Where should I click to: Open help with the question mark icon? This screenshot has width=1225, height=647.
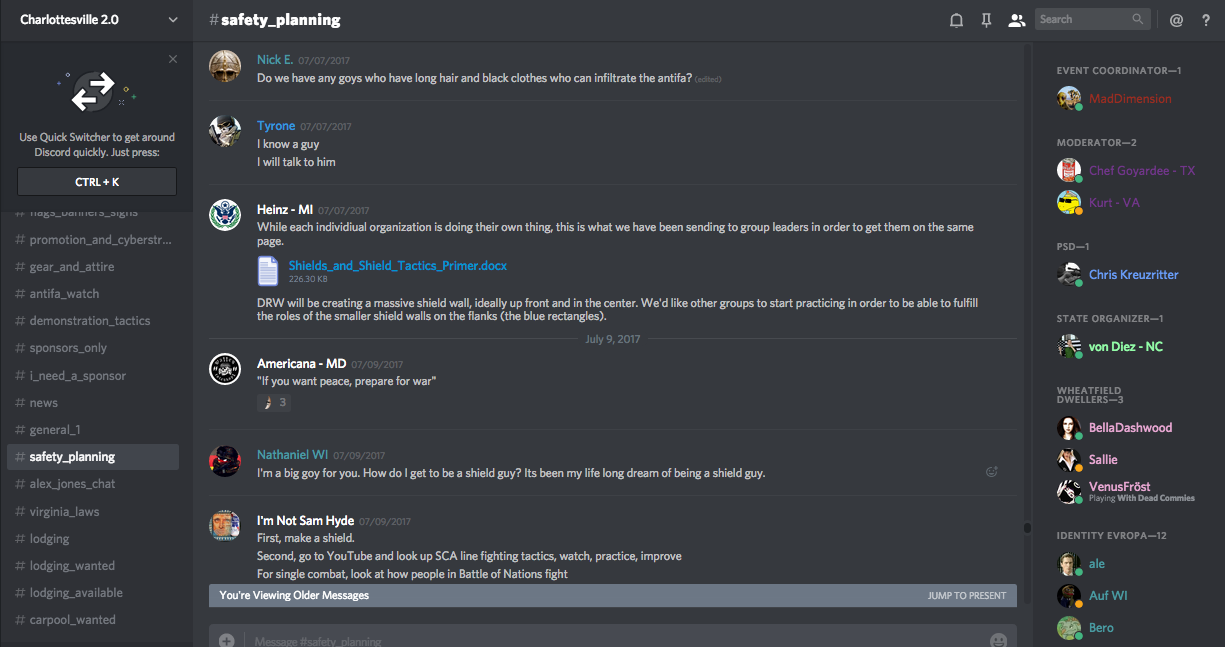pyautogui.click(x=1206, y=20)
